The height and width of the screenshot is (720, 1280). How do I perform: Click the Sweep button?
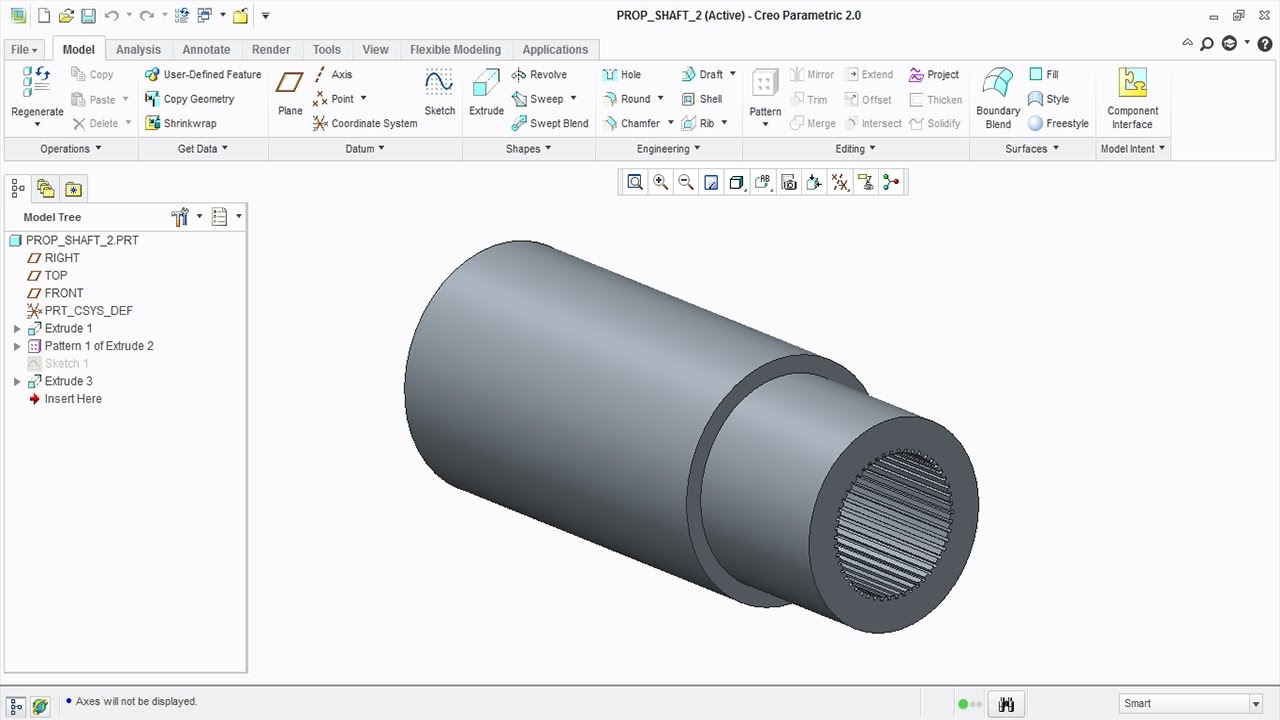click(538, 99)
